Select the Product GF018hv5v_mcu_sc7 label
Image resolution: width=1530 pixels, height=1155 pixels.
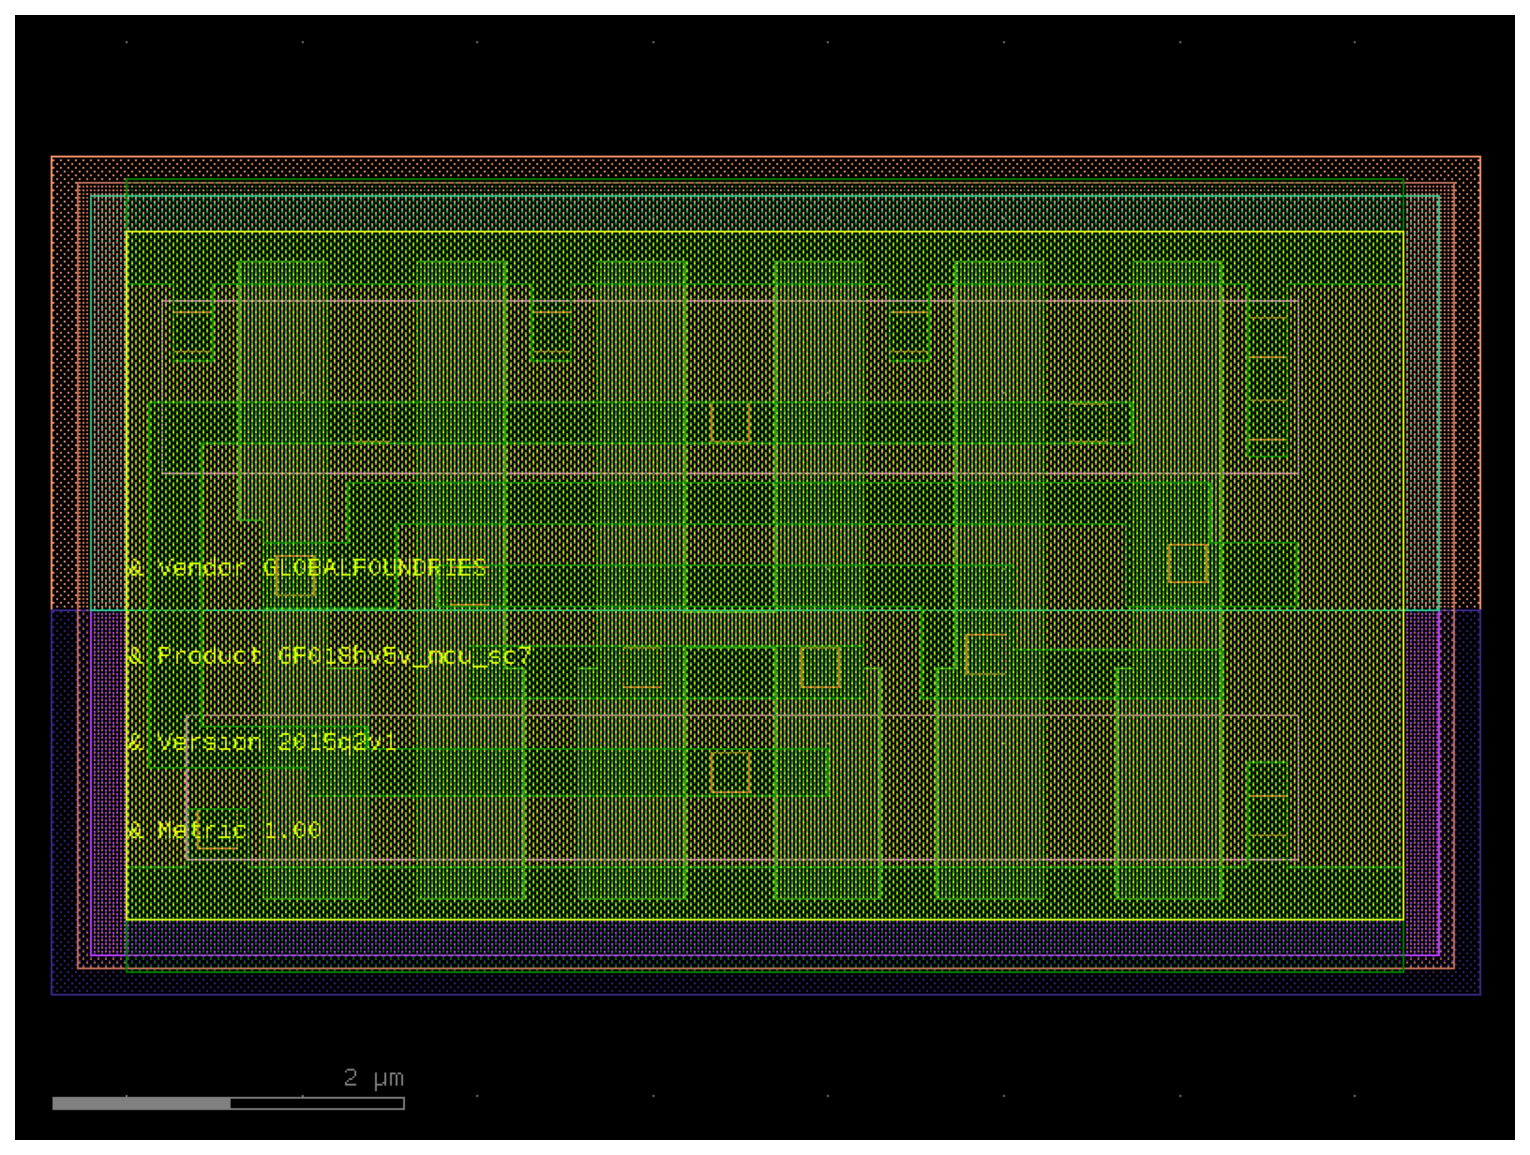click(x=329, y=656)
